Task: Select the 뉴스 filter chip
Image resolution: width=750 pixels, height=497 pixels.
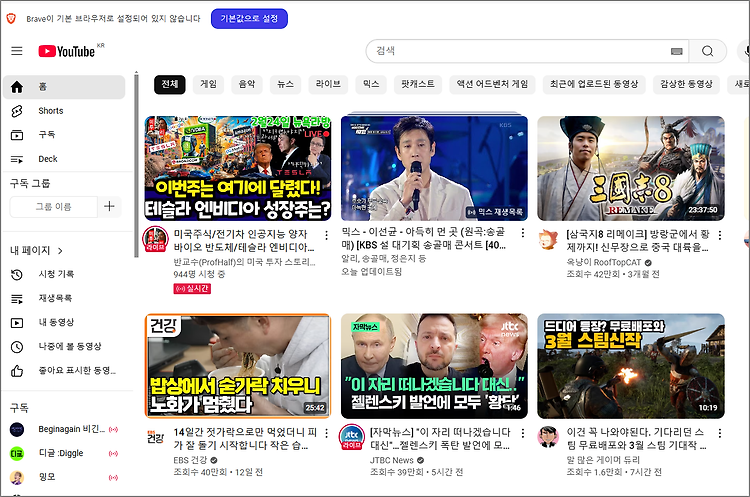Action: [x=286, y=84]
